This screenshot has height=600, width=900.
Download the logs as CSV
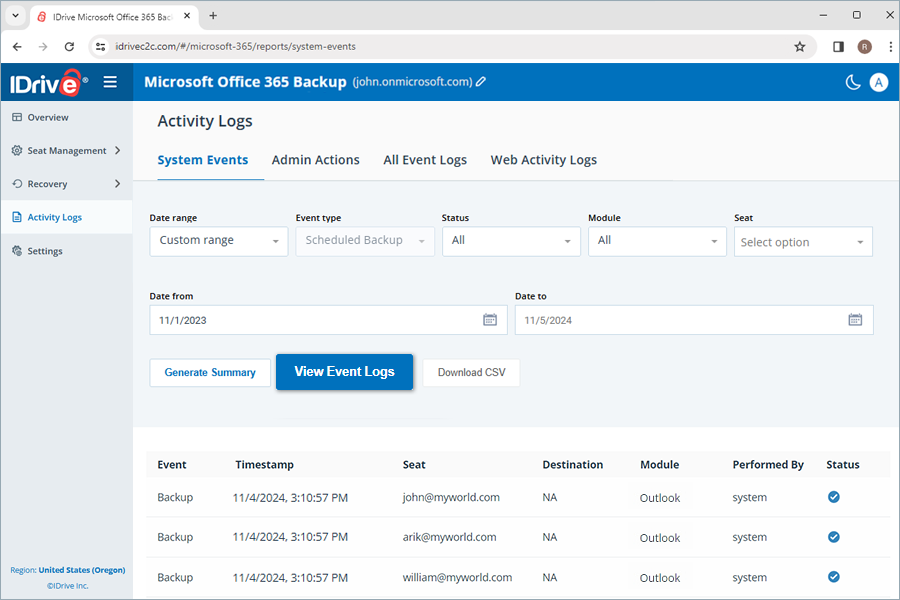click(x=471, y=372)
